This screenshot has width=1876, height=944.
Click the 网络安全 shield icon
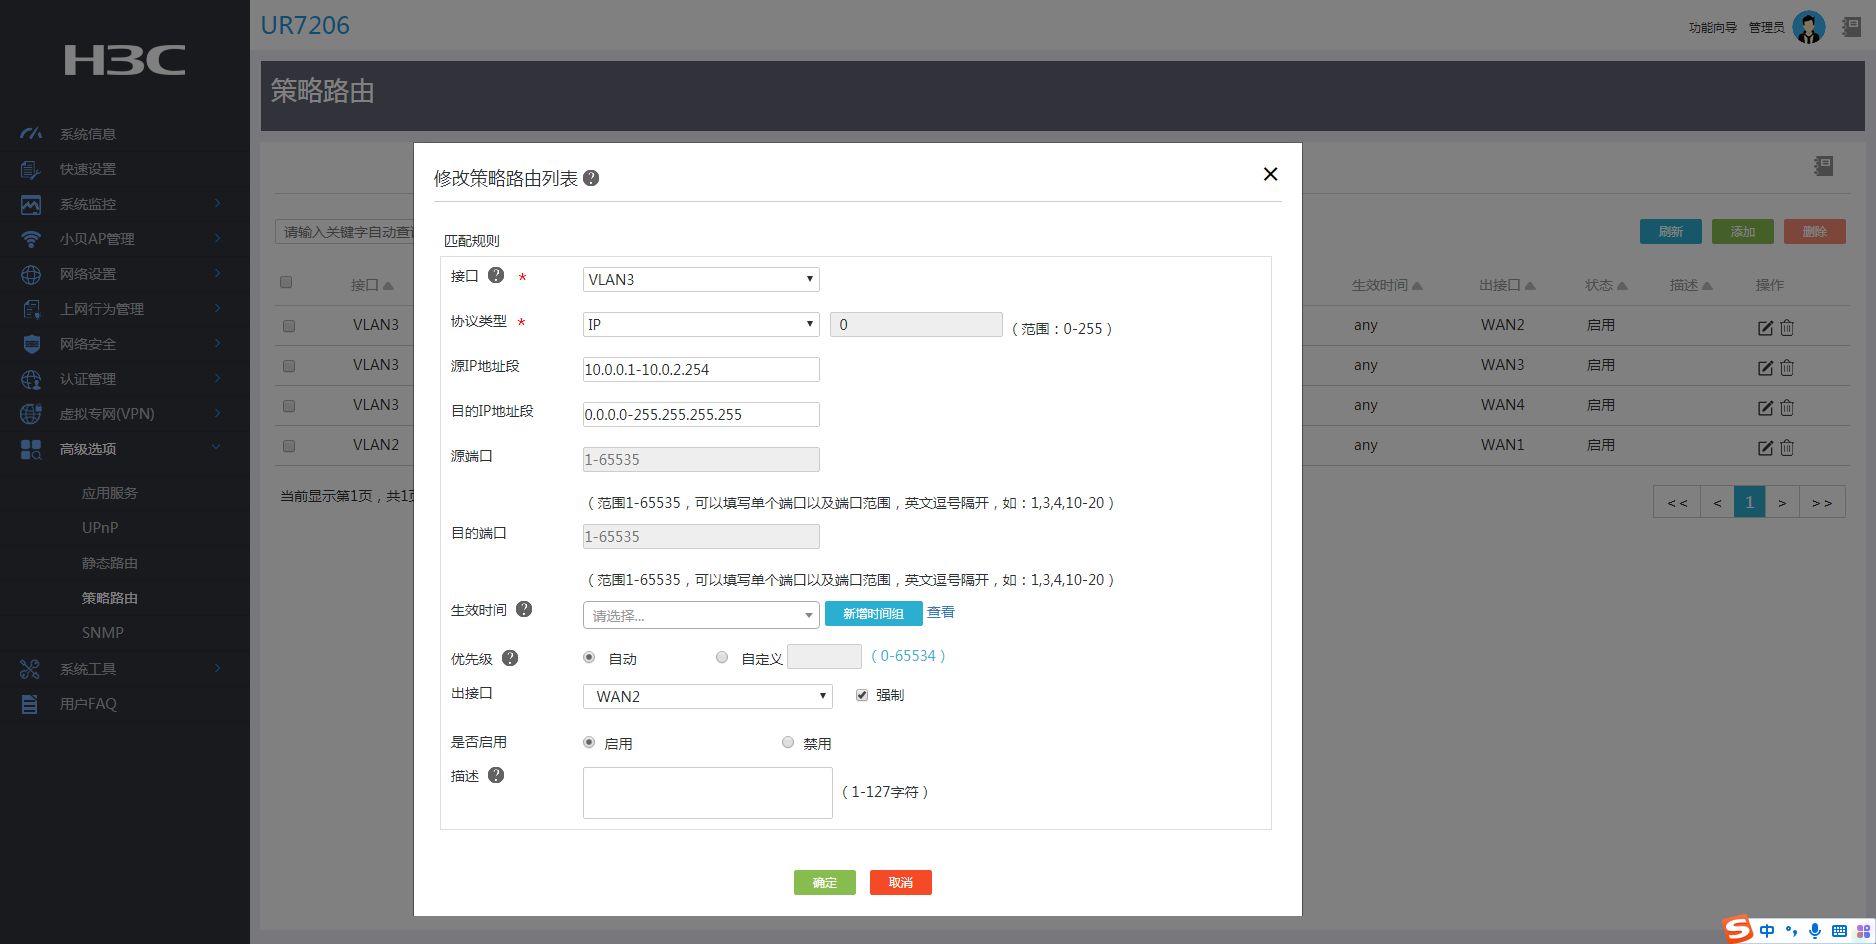tap(31, 344)
